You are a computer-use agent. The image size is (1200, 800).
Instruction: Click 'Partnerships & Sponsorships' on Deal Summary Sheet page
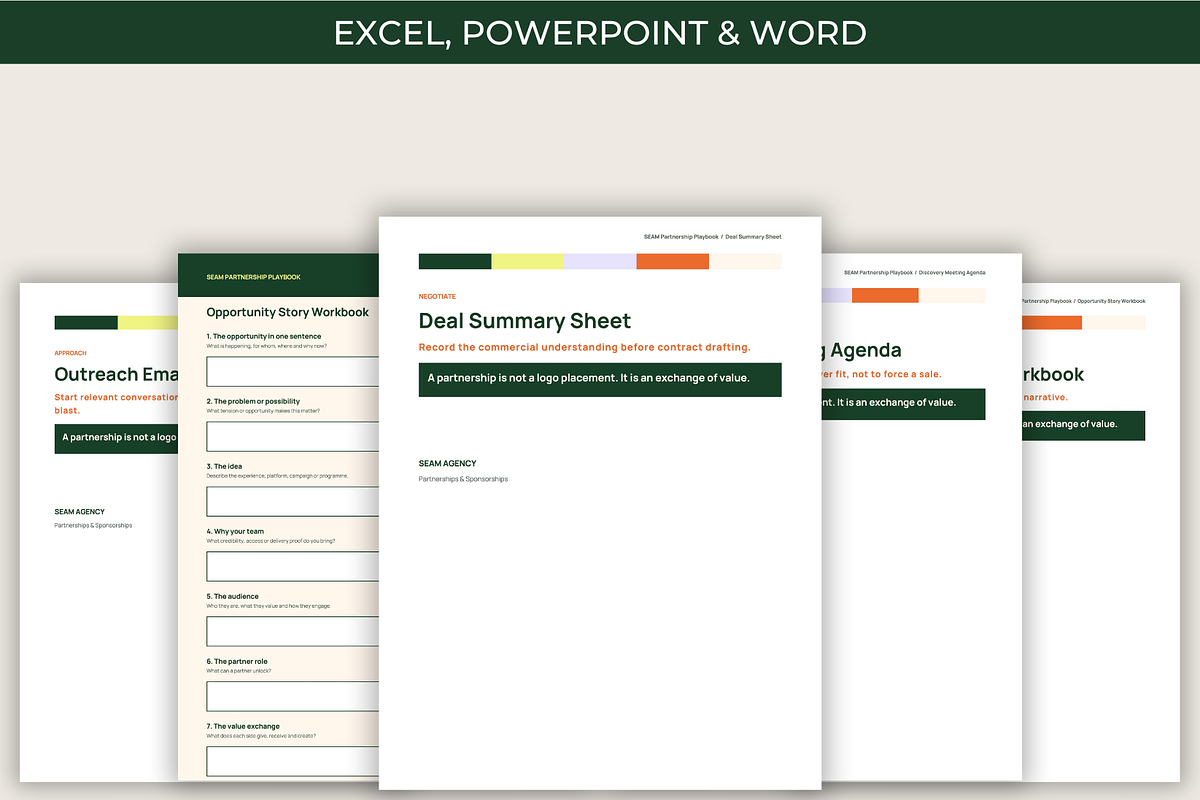(463, 479)
